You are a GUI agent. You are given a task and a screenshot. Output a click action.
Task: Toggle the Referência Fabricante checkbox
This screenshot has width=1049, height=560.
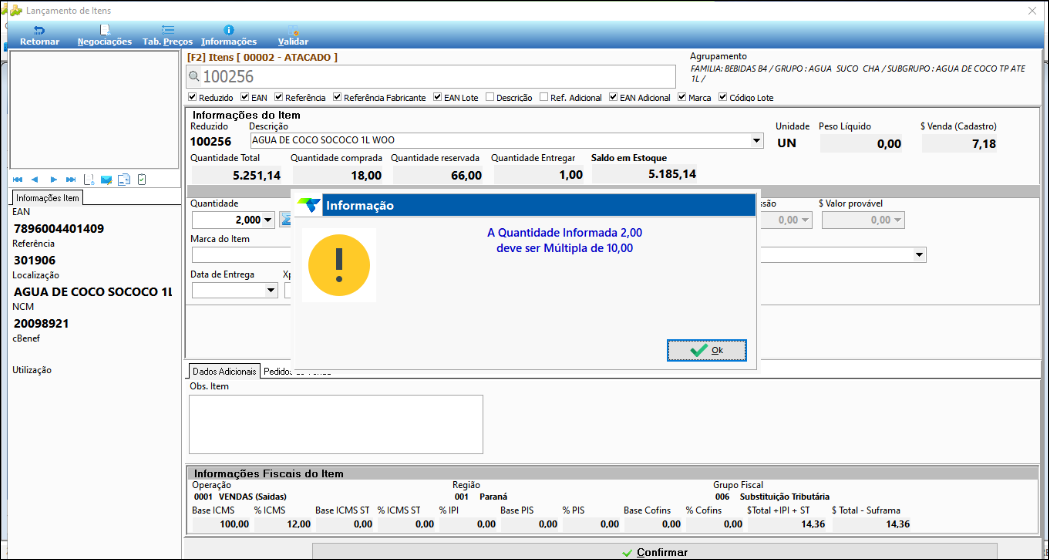pyautogui.click(x=337, y=97)
